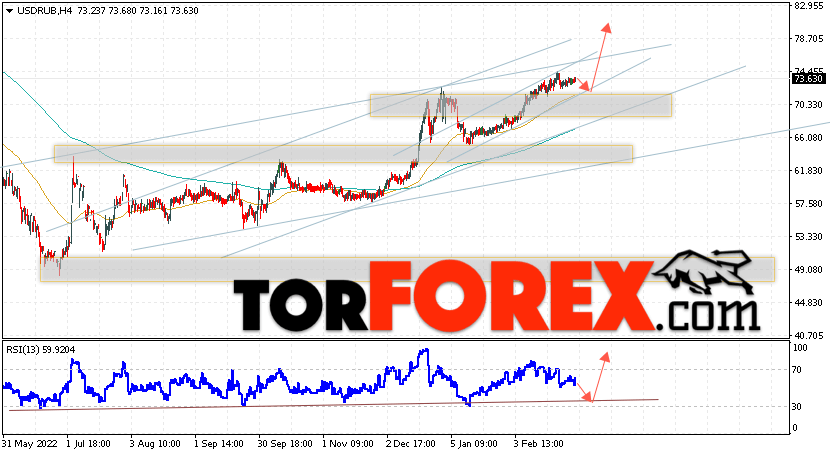Image resolution: width=830 pixels, height=455 pixels.
Task: Select the USDRUB,H4 chart title text
Action: point(45,11)
